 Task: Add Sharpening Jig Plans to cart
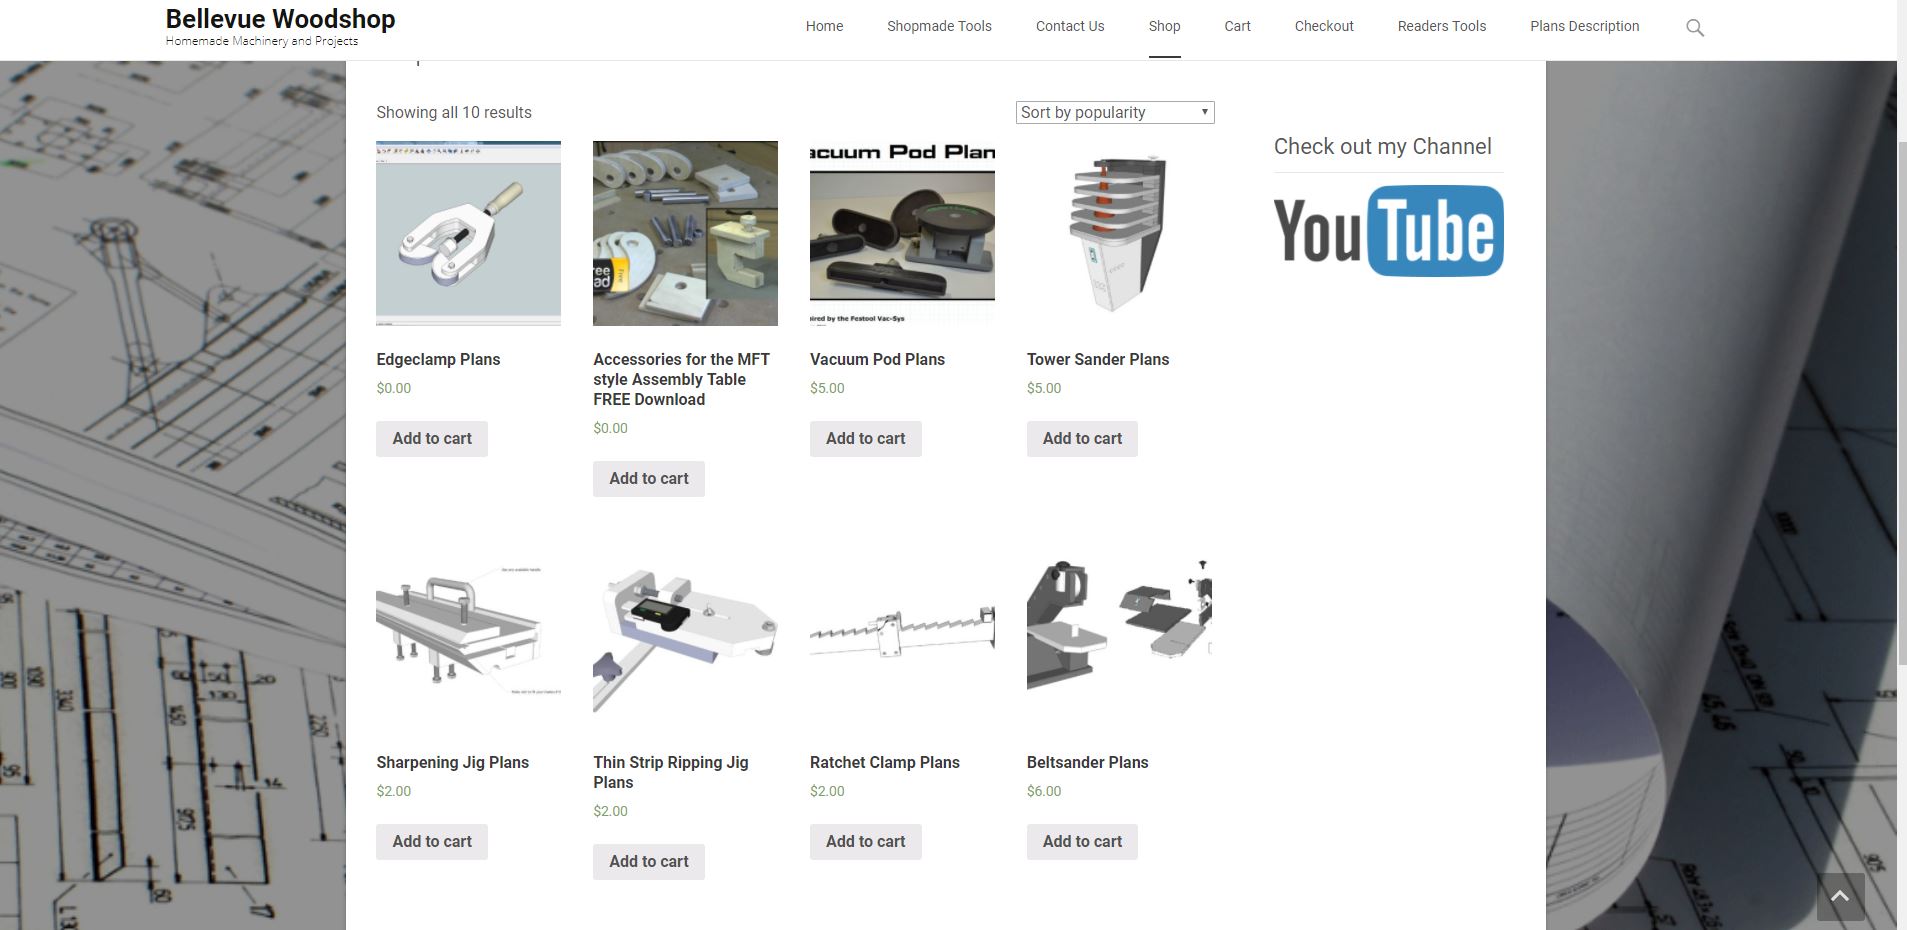(432, 842)
